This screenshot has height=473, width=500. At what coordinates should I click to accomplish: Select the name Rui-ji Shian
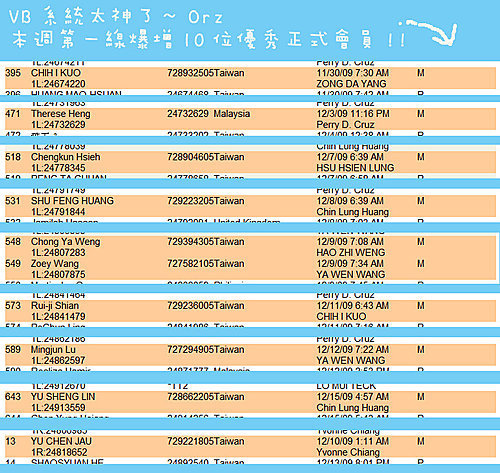[x=55, y=306]
